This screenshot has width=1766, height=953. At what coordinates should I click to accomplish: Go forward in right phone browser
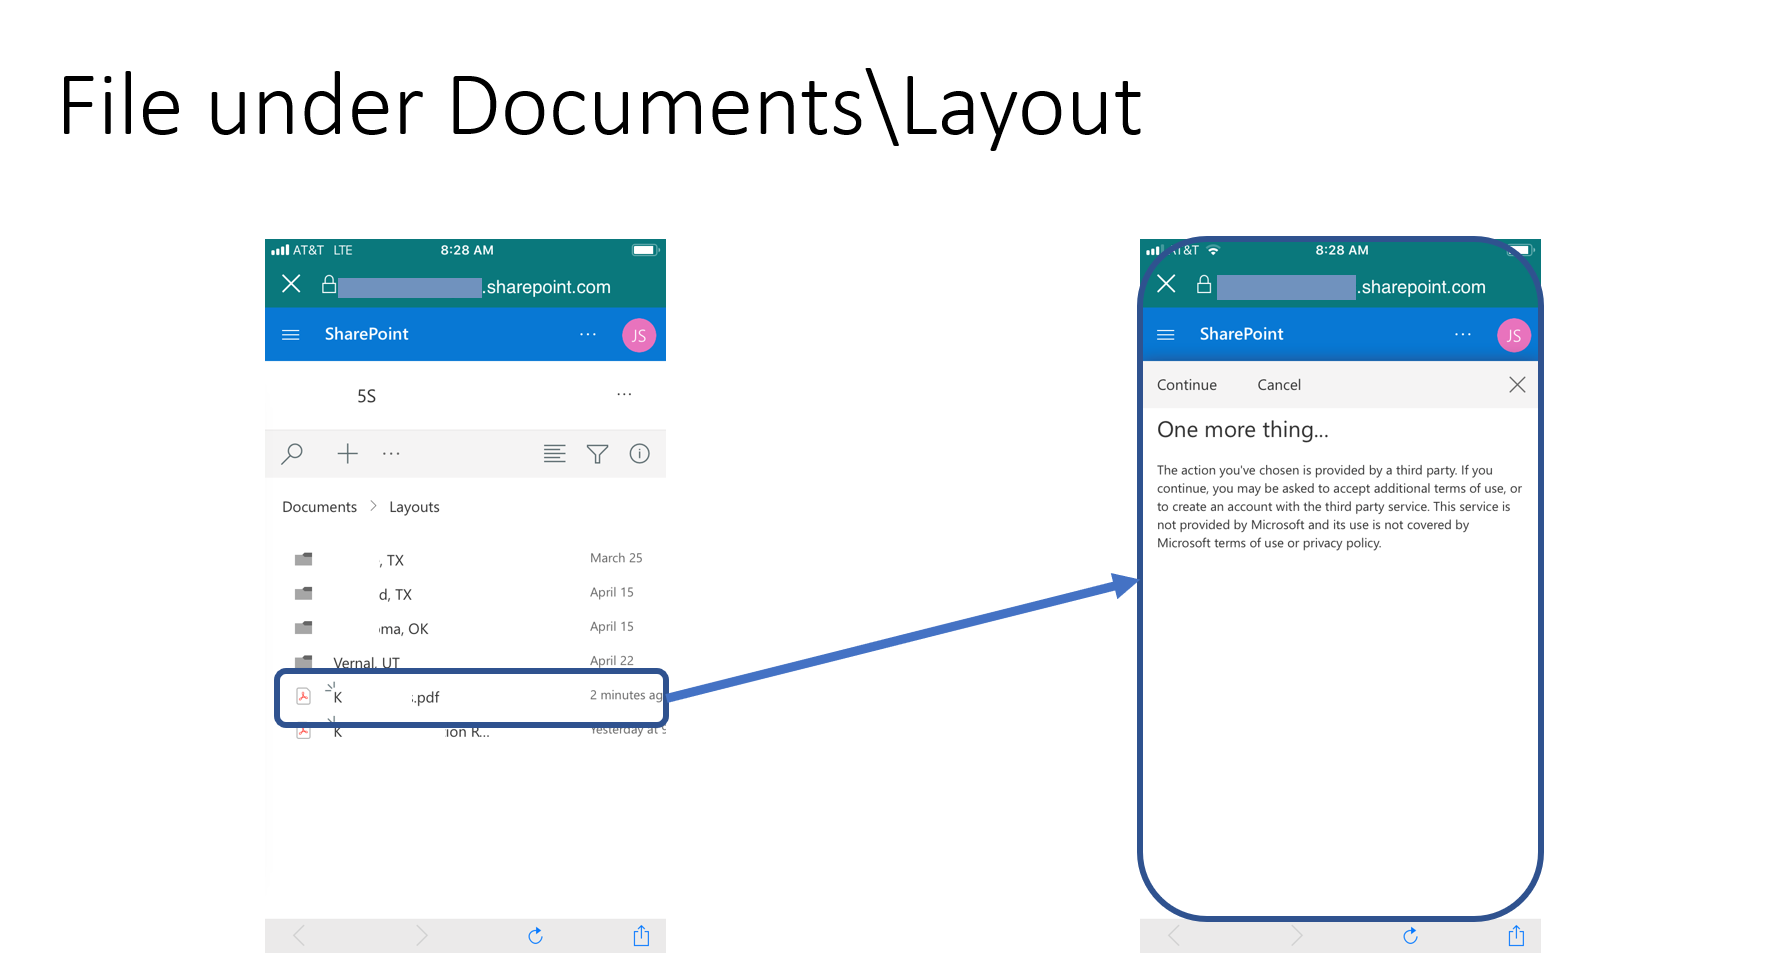pos(1296,936)
